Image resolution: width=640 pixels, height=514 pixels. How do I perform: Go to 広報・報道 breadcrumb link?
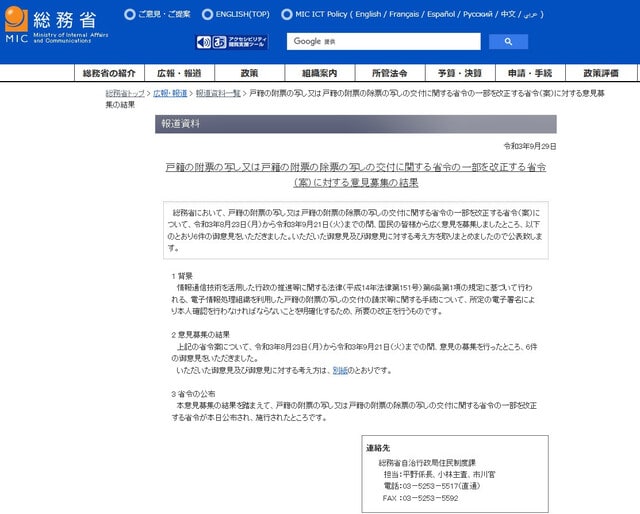[x=170, y=93]
